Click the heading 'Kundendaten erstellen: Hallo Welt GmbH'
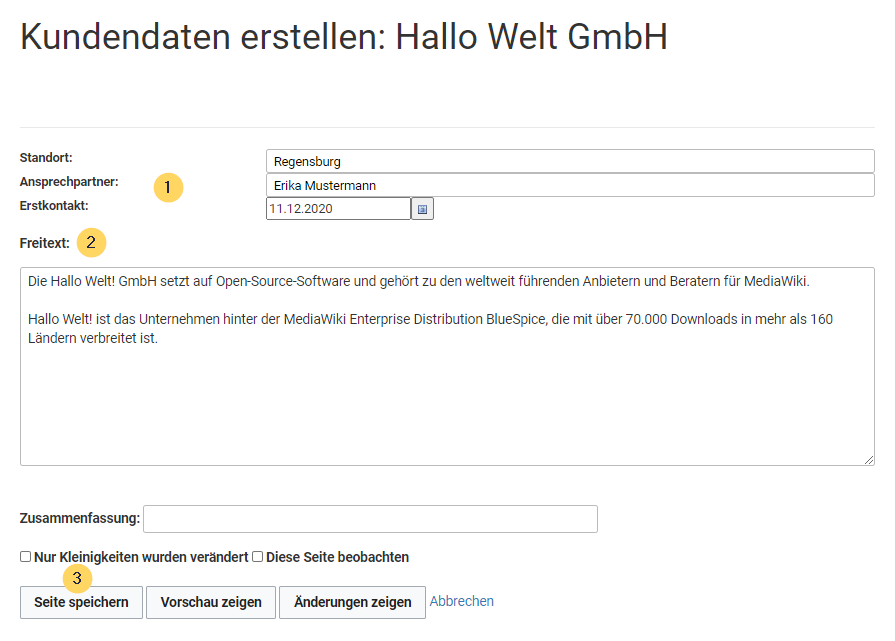This screenshot has height=641, width=895. click(344, 37)
